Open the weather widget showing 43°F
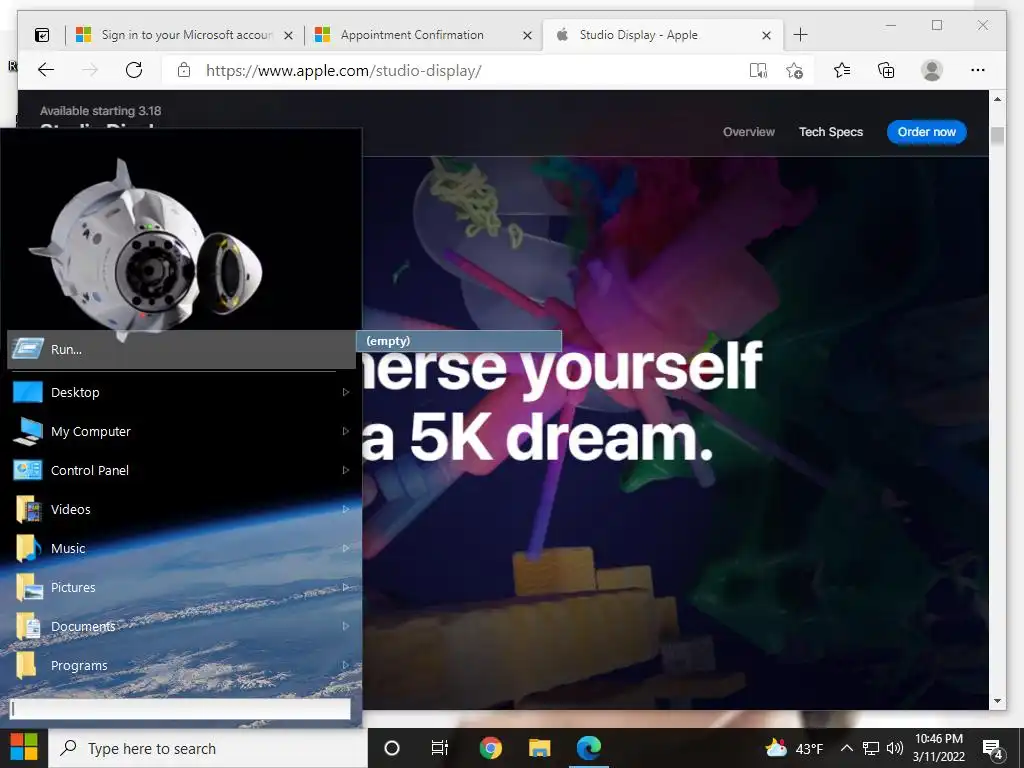Image resolution: width=1024 pixels, height=768 pixels. tap(793, 748)
